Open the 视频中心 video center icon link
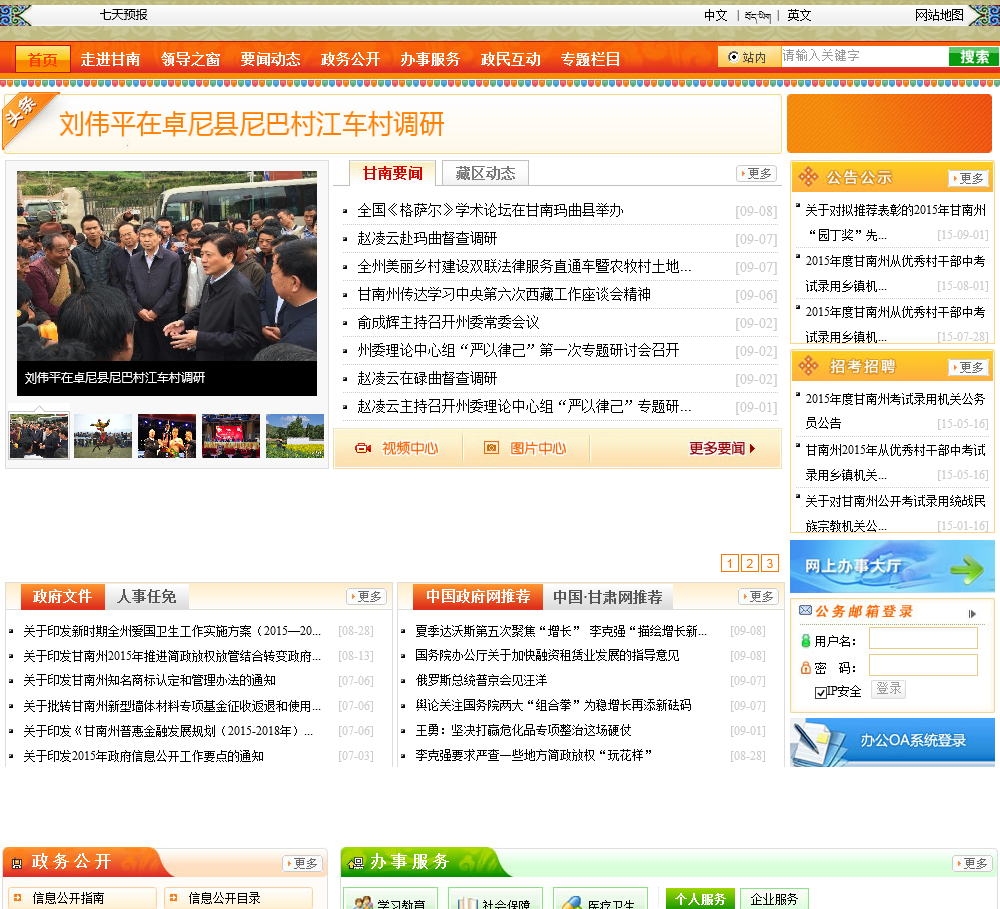 click(x=363, y=448)
